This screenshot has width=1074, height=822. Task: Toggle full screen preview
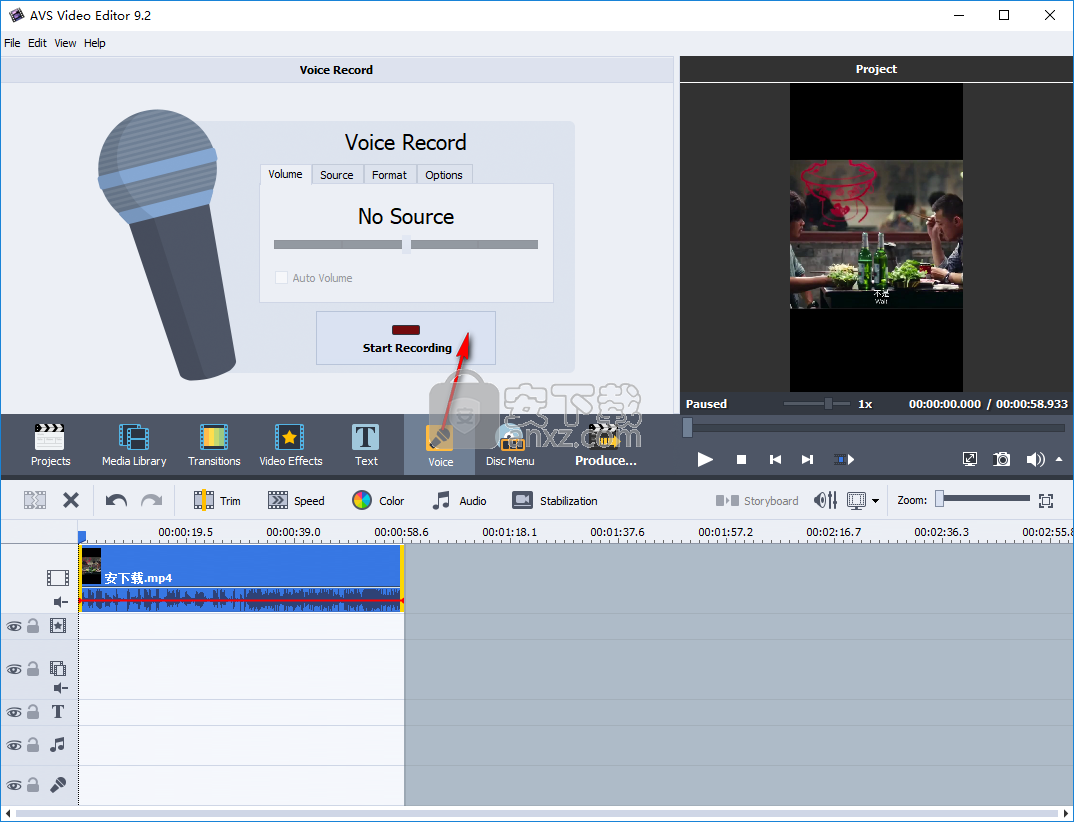(x=970, y=460)
